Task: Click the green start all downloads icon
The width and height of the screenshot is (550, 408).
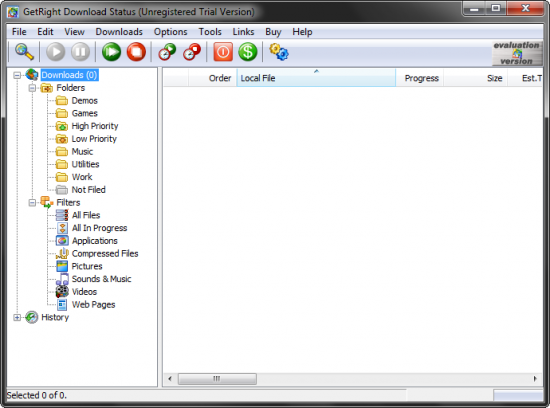Action: point(111,52)
